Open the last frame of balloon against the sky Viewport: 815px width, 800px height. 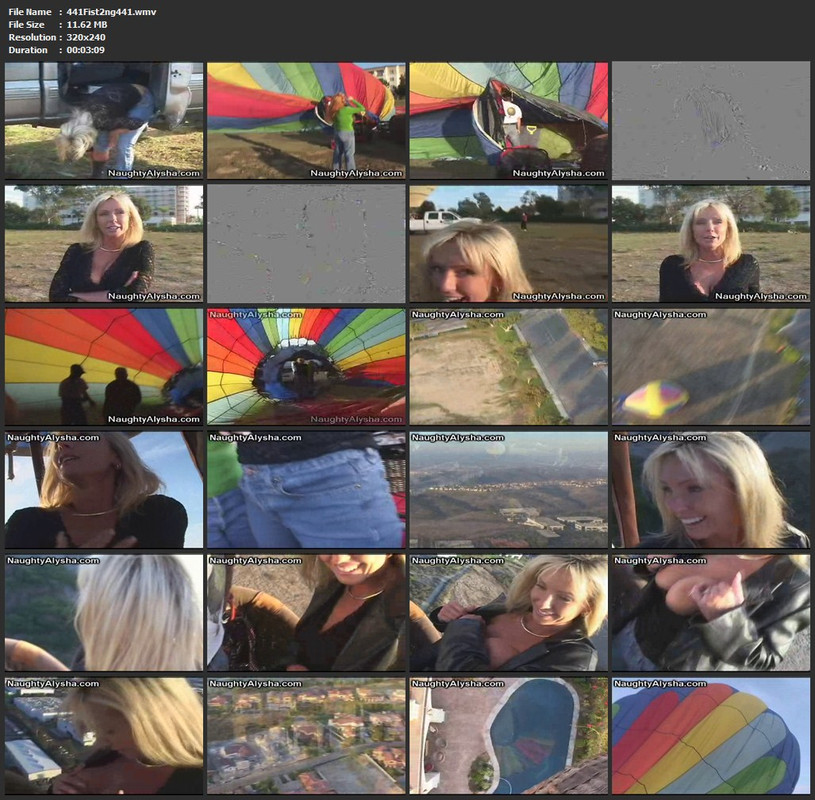[x=711, y=736]
